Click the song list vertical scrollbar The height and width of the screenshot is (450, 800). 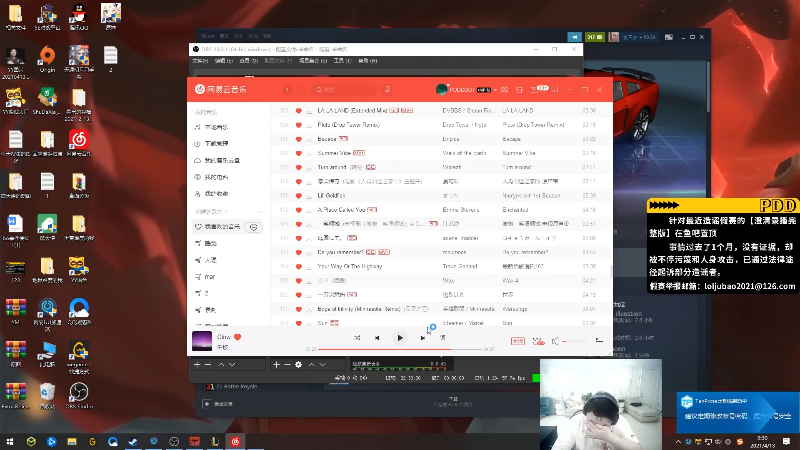pos(611,270)
